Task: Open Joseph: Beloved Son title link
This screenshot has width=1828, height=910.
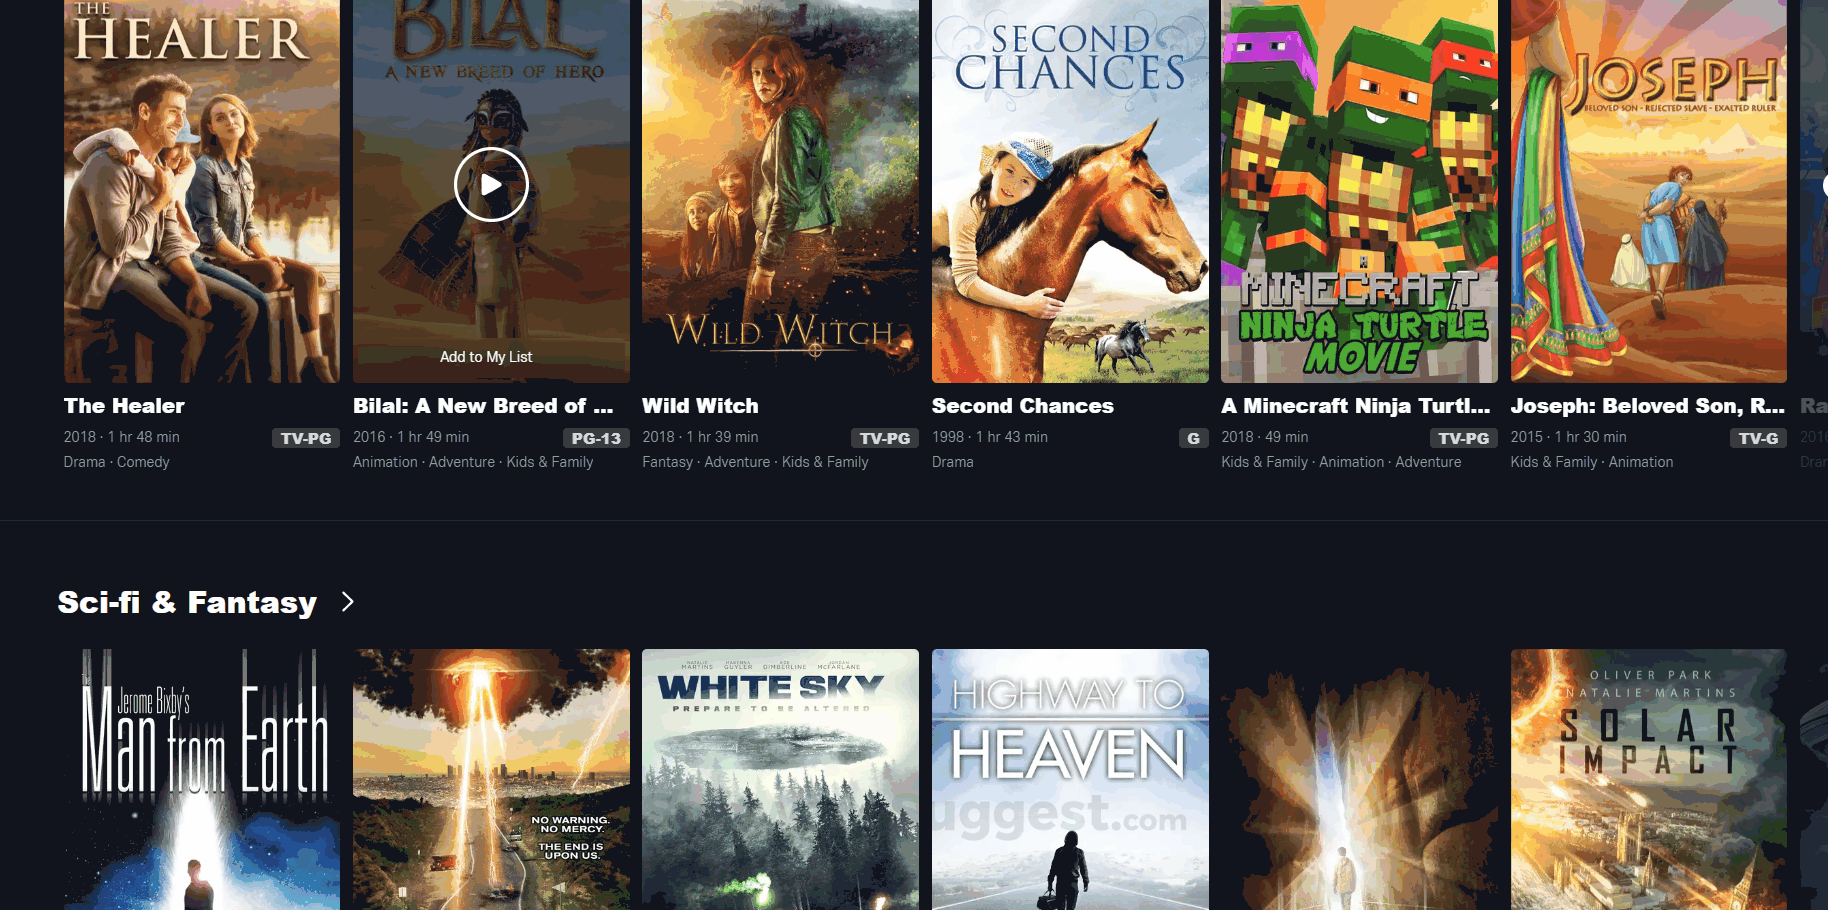Action: pos(1647,406)
